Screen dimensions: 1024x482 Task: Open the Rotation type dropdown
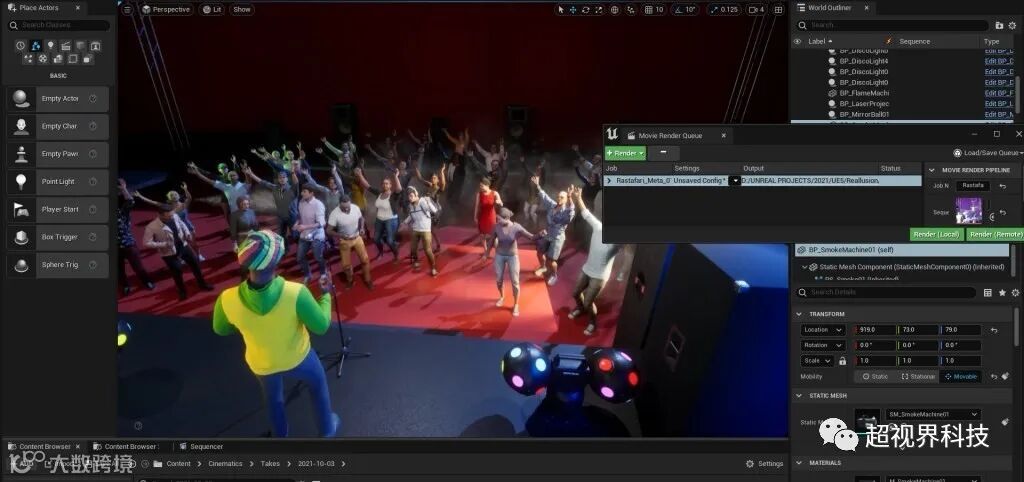click(x=823, y=345)
